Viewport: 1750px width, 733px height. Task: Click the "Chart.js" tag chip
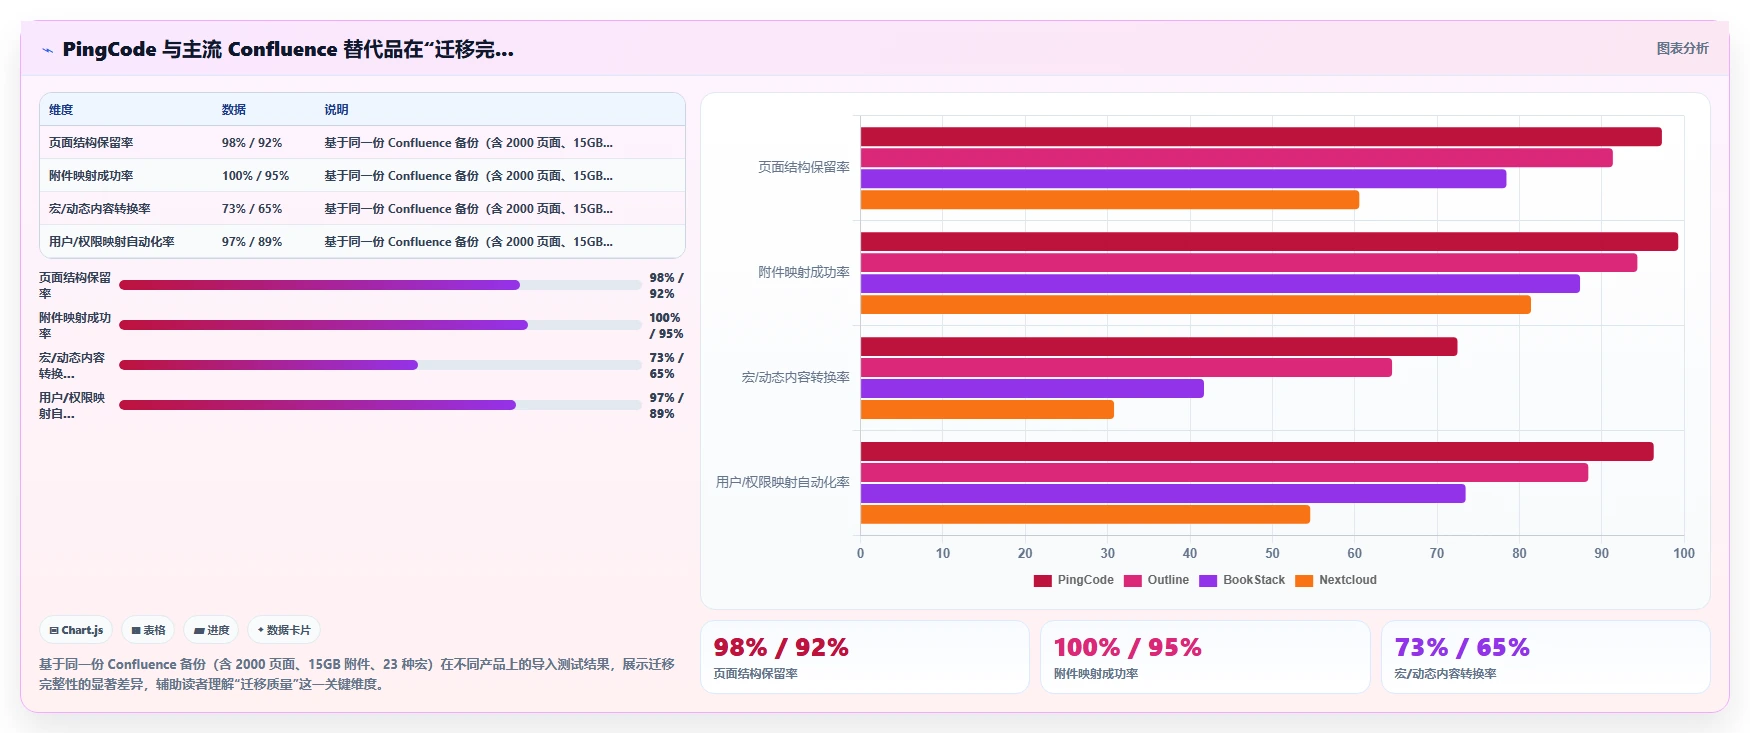[76, 630]
